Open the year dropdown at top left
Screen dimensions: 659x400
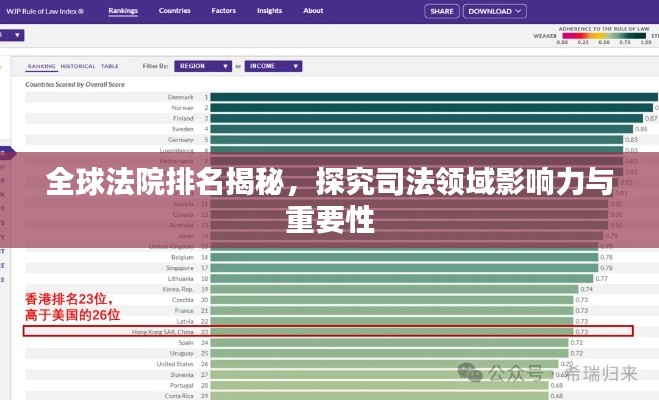(12, 35)
